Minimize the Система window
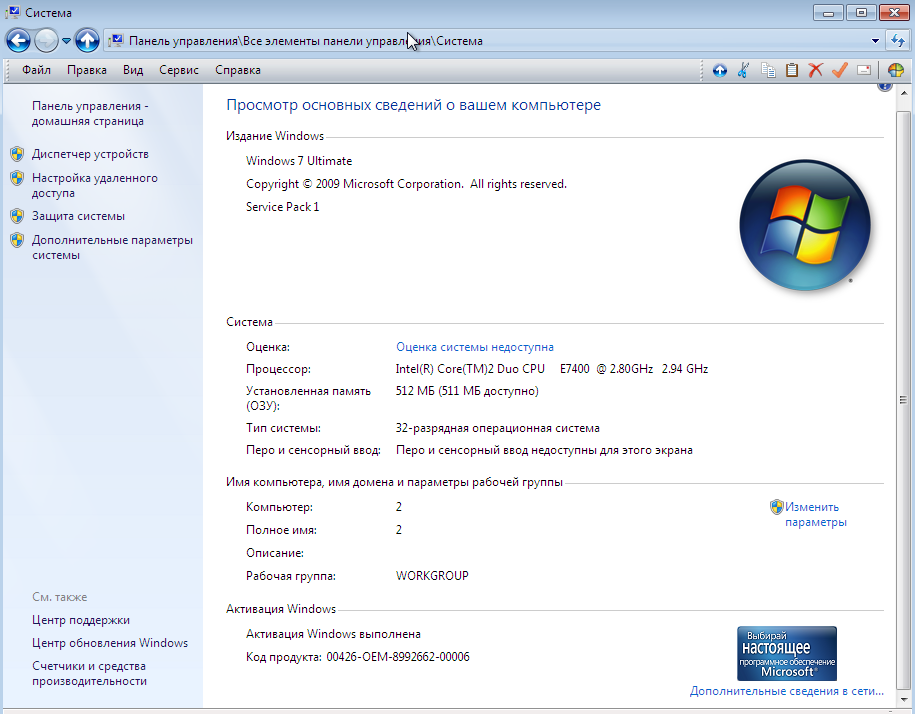The height and width of the screenshot is (714, 915). pyautogui.click(x=828, y=12)
